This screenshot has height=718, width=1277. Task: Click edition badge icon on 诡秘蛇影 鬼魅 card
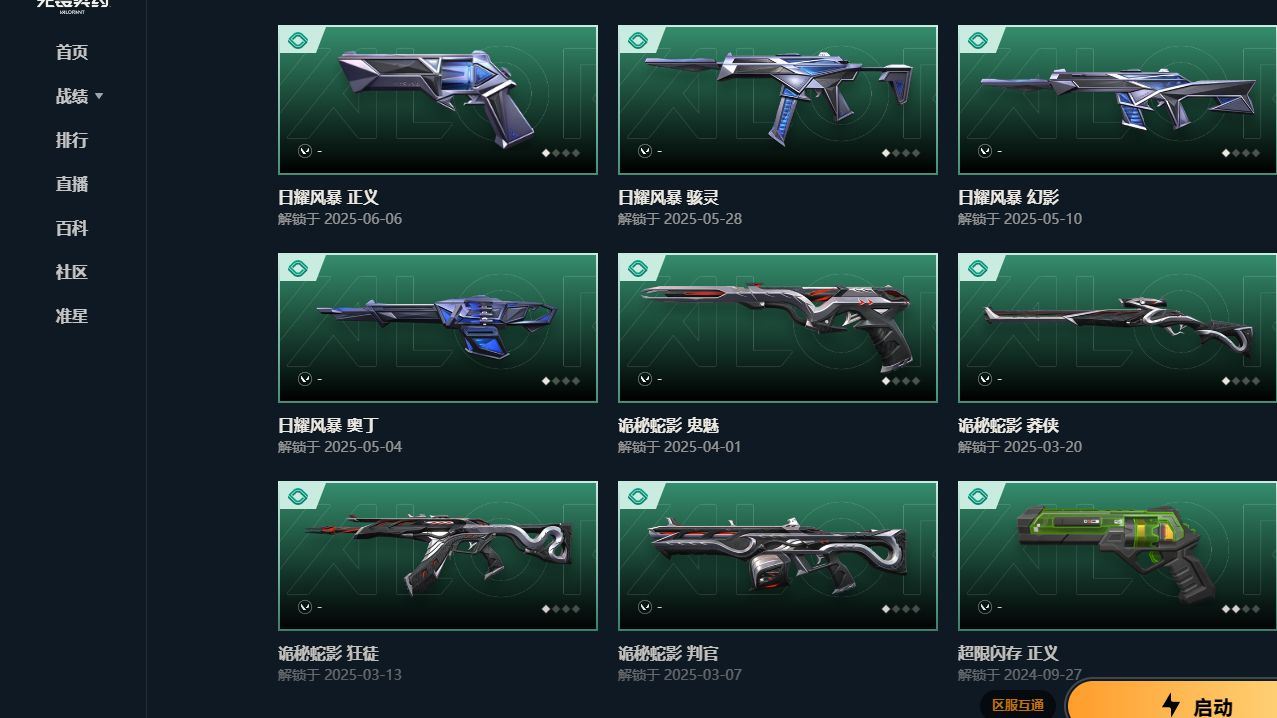pos(638,269)
